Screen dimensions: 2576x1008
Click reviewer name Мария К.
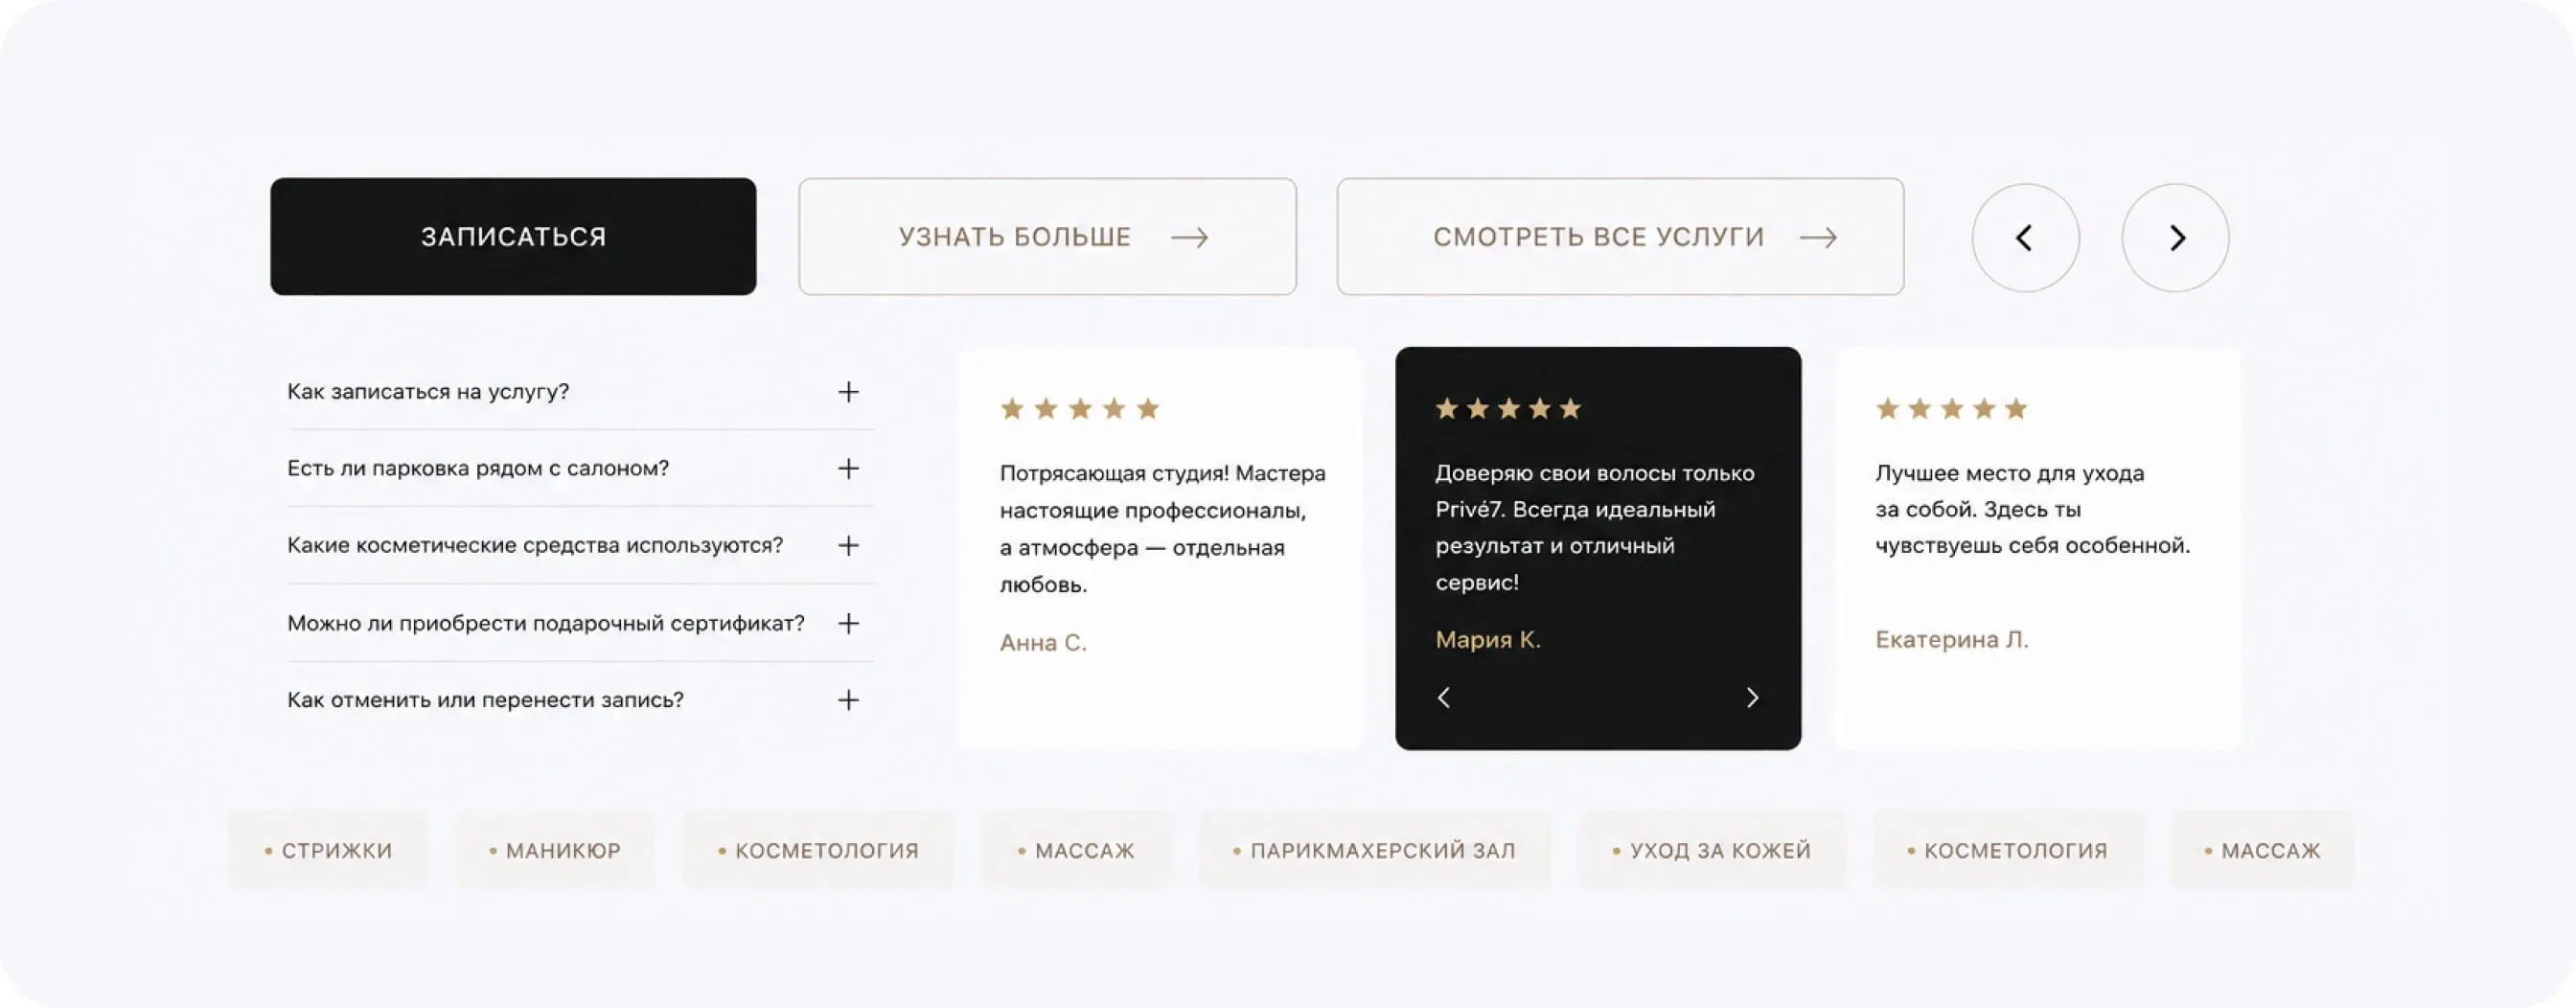coord(1488,640)
